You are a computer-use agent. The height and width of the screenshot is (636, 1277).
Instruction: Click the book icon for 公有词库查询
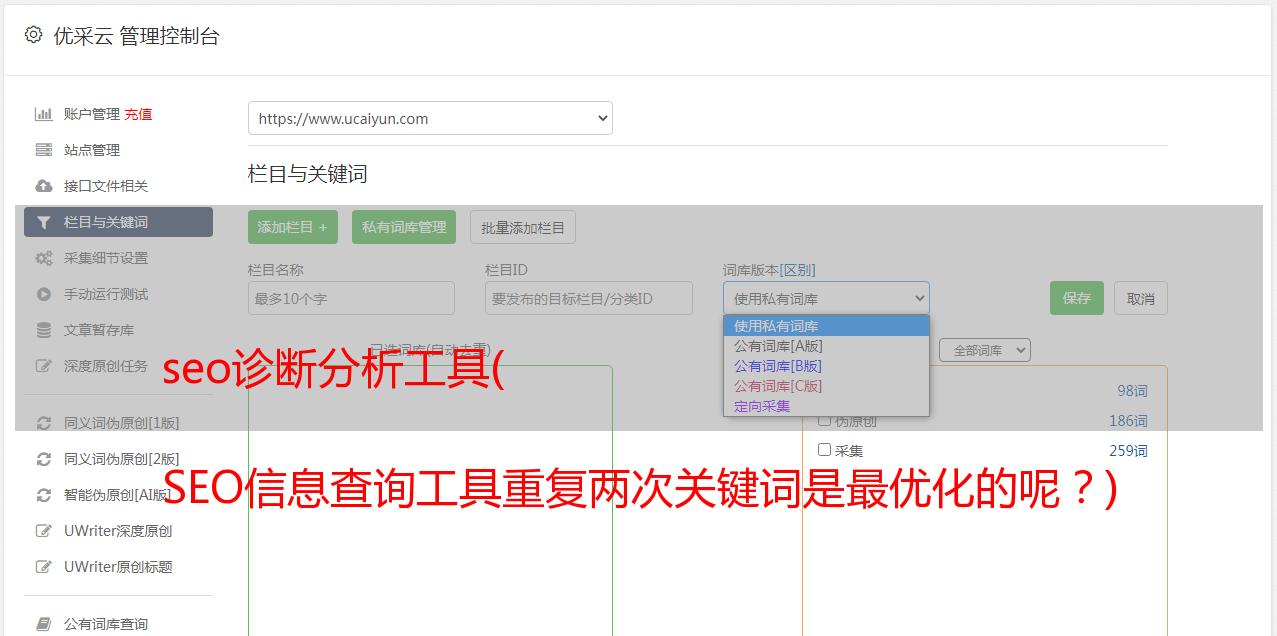click(43, 624)
